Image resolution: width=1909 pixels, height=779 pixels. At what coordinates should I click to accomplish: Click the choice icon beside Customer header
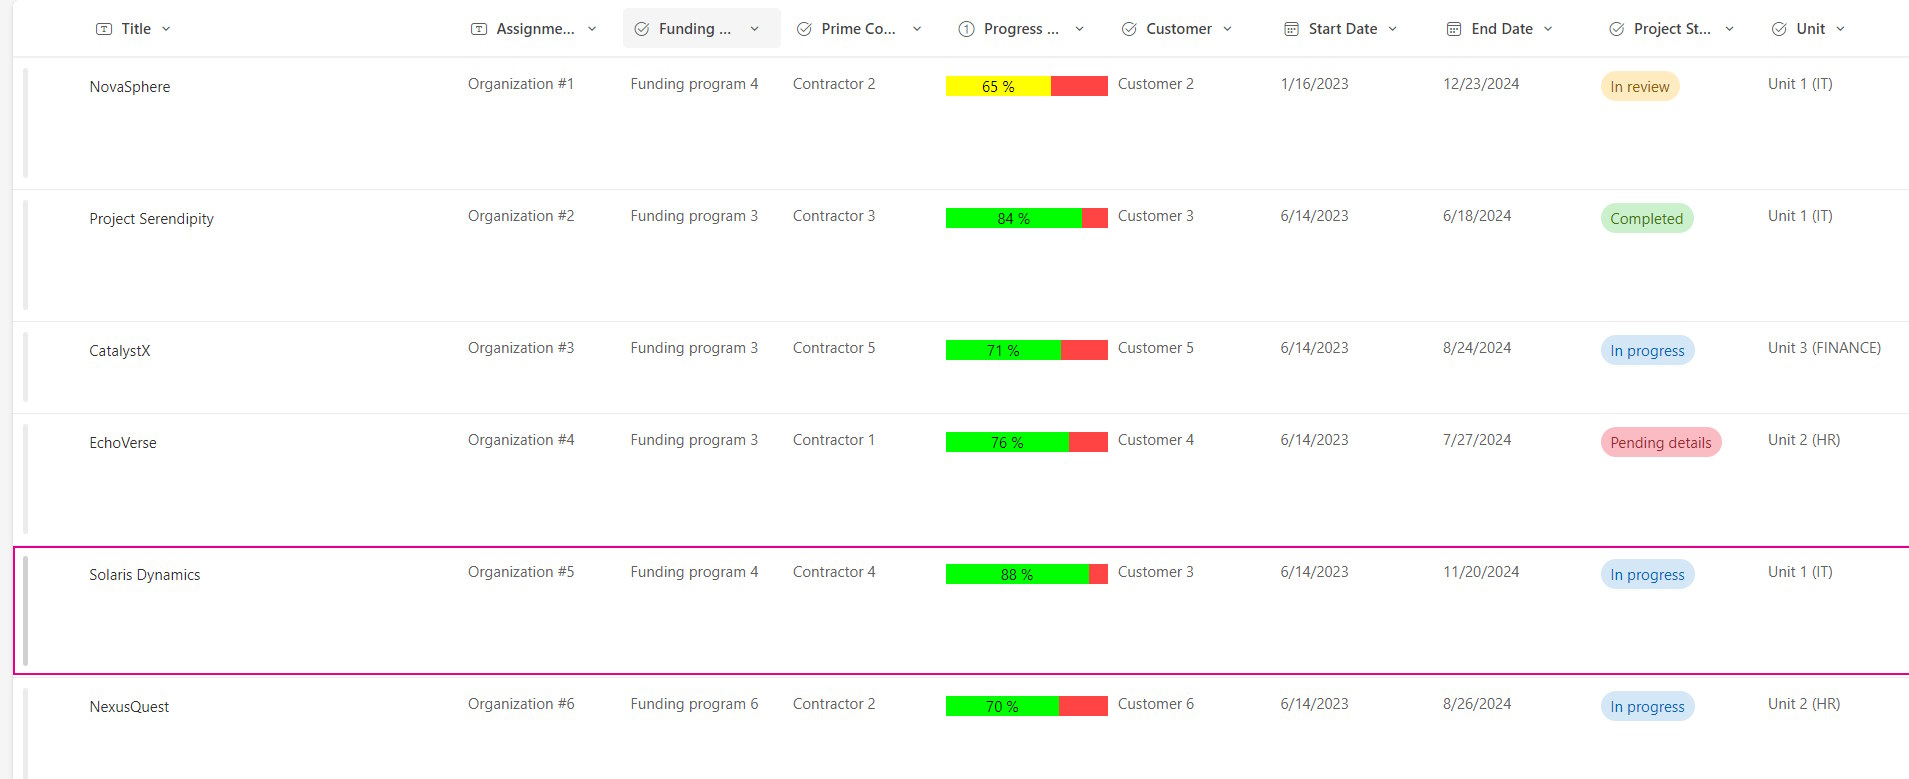tap(1129, 29)
